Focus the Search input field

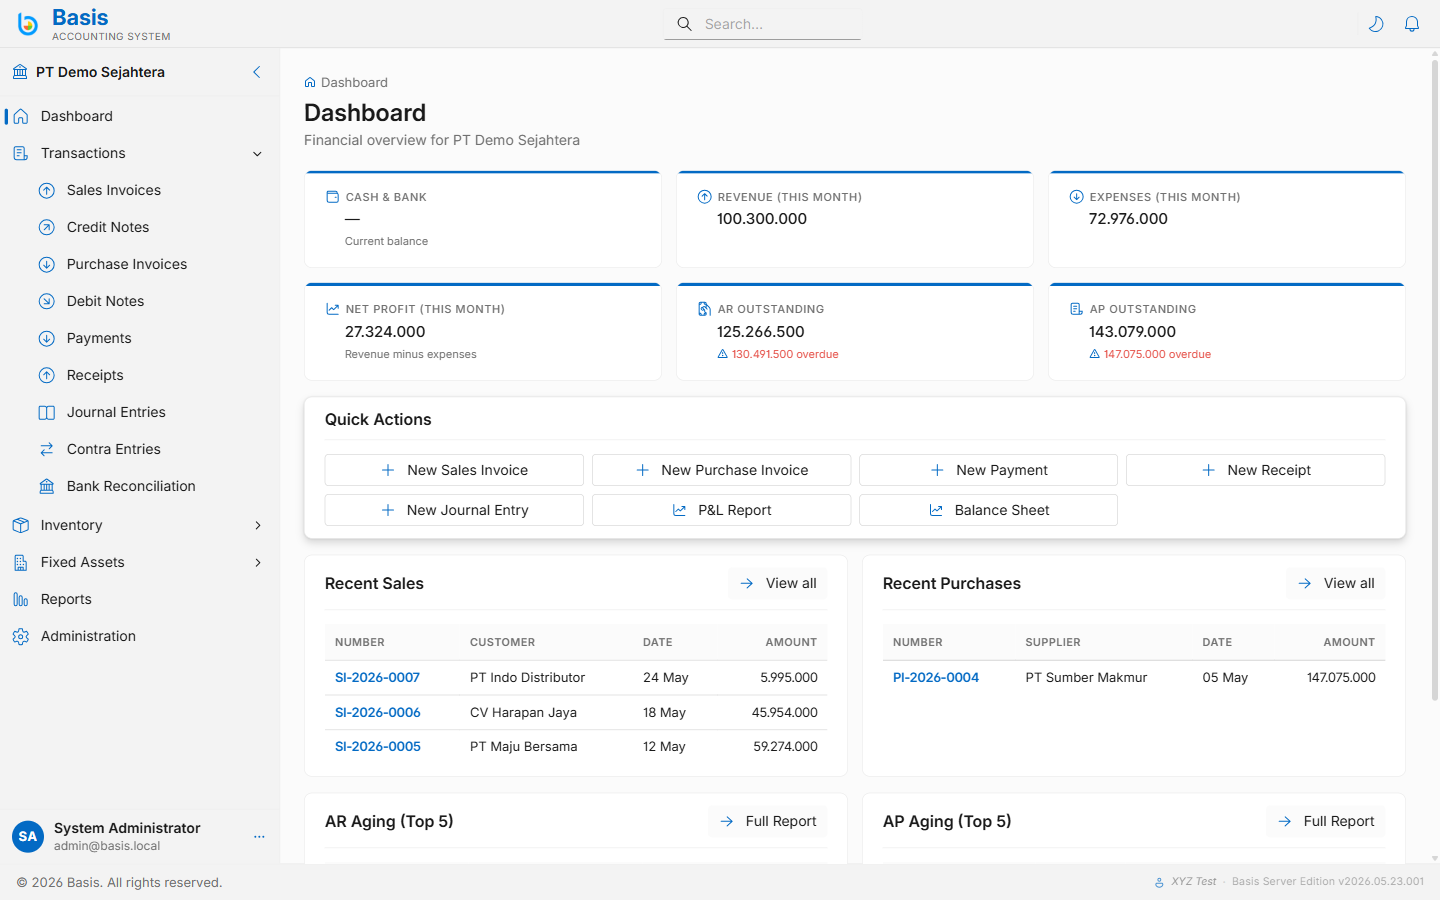click(x=762, y=24)
